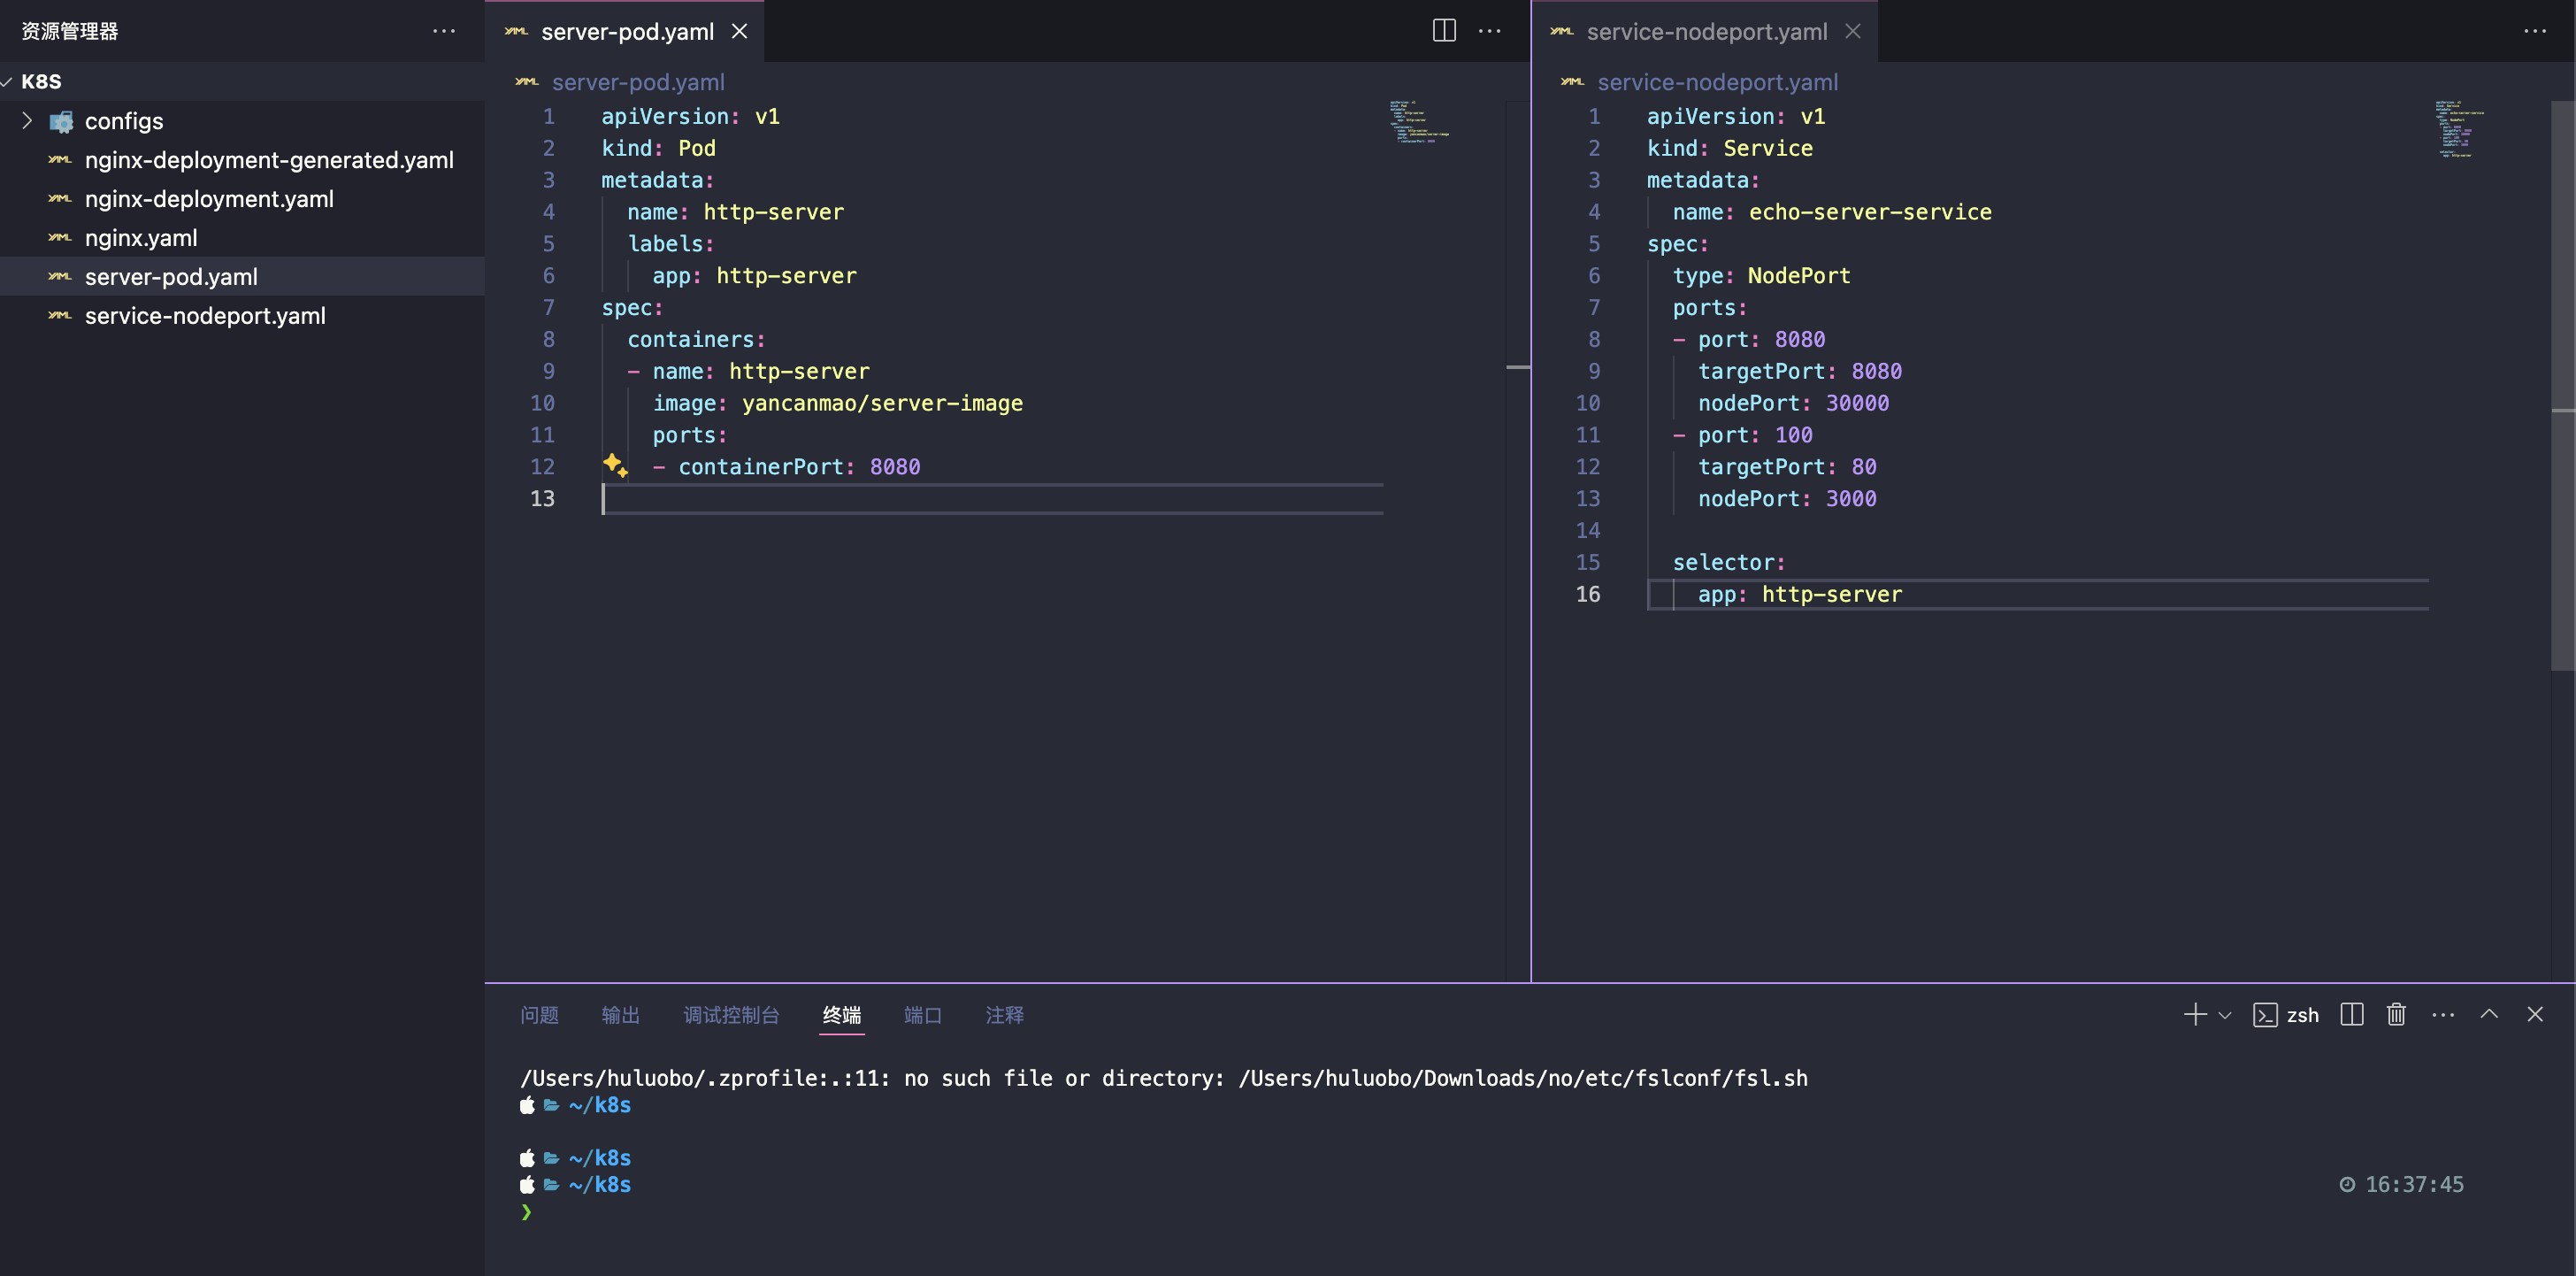2576x1276 pixels.
Task: Click the minimap of server-pod.yaml
Action: point(1418,122)
